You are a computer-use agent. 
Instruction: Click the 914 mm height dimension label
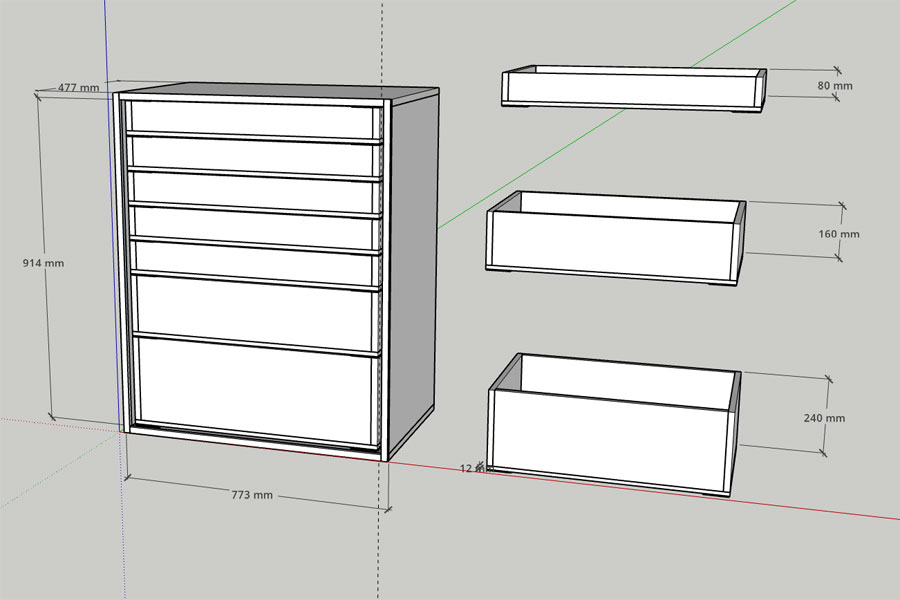pos(43,263)
